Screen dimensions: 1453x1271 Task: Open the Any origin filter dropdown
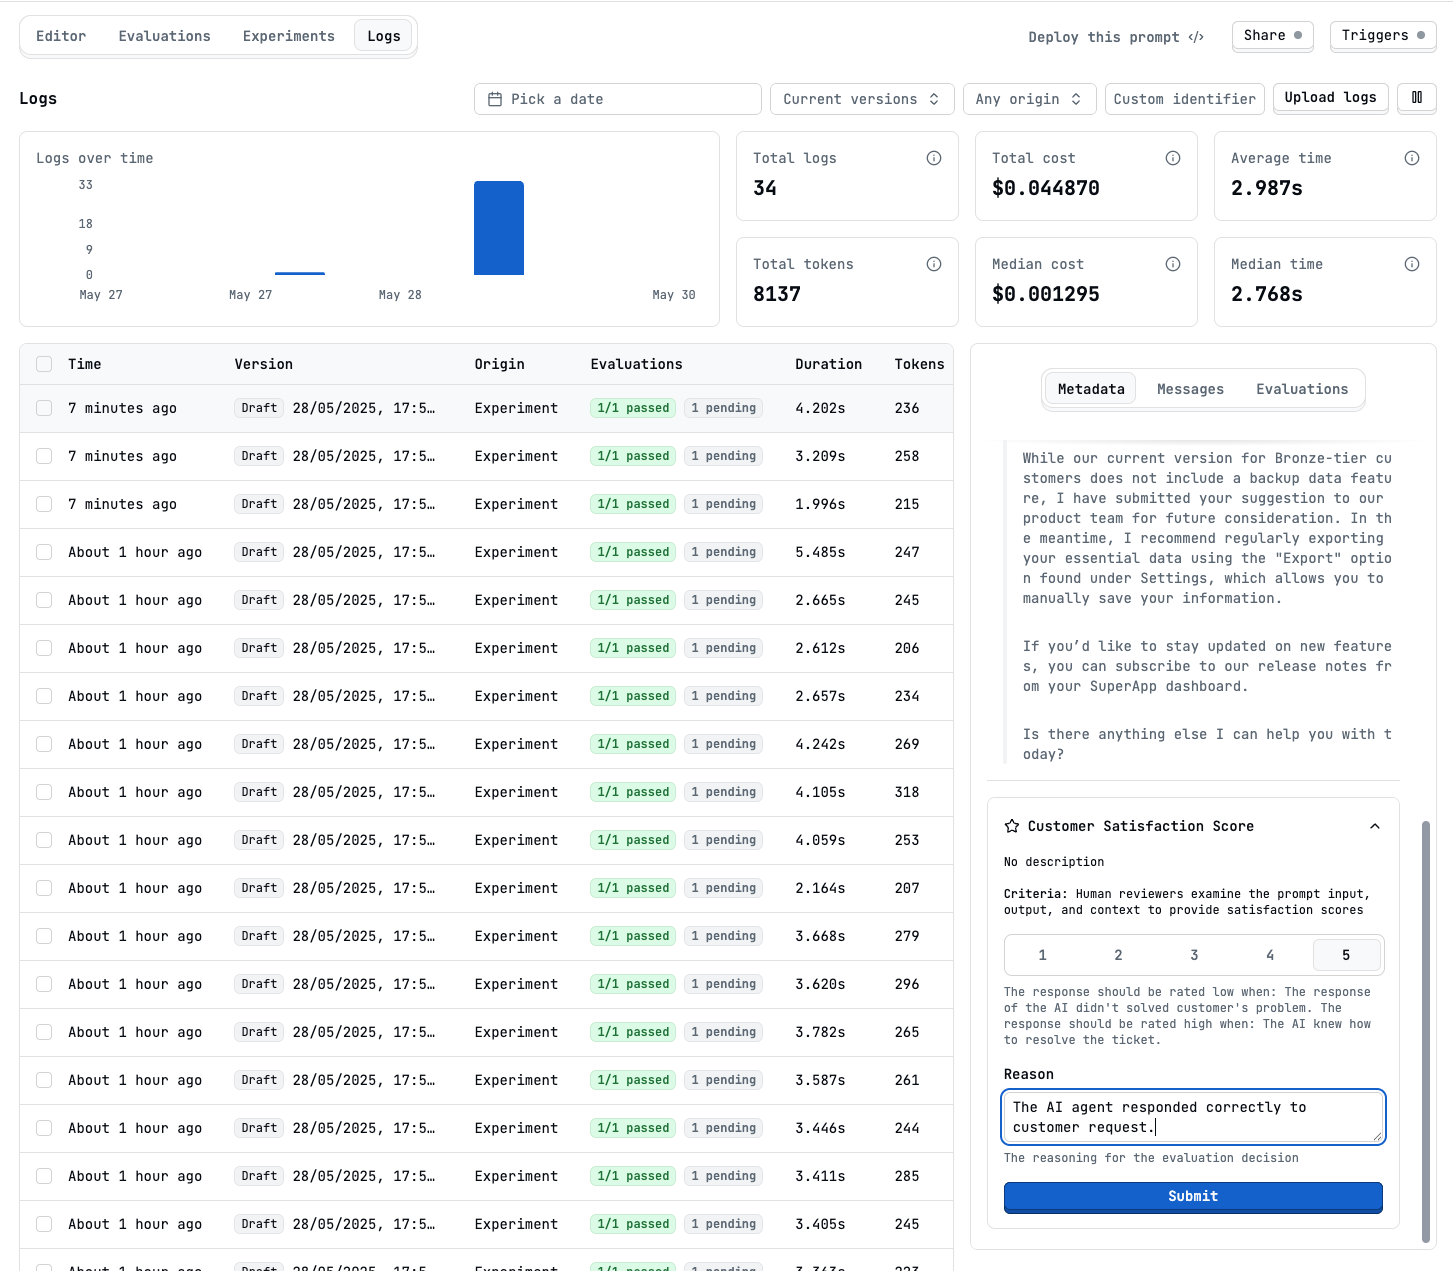pos(1029,98)
